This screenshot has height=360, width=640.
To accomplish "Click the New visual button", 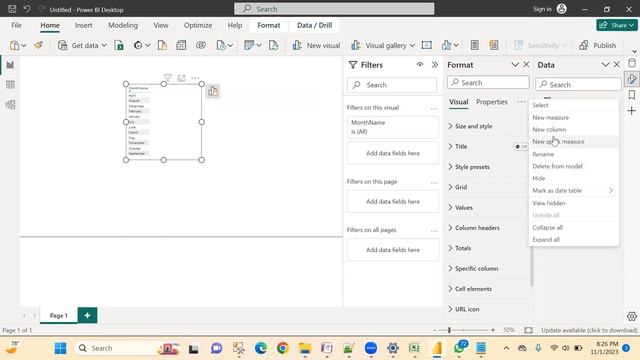I will click(x=316, y=45).
